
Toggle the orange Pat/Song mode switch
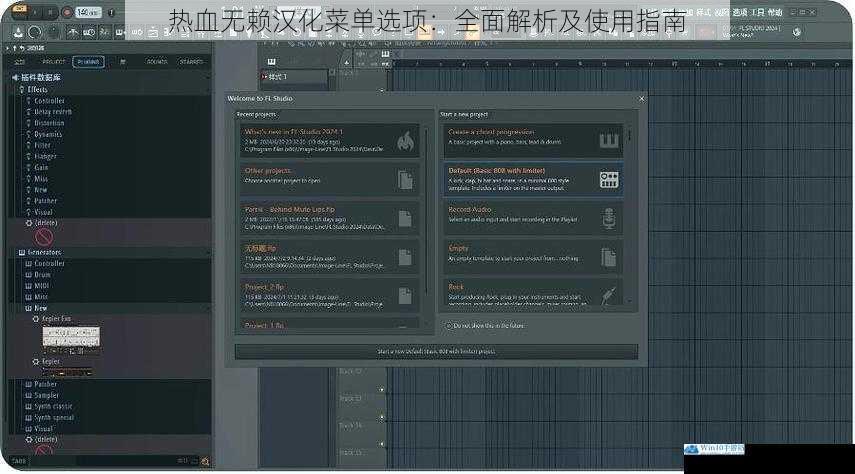coord(19,10)
